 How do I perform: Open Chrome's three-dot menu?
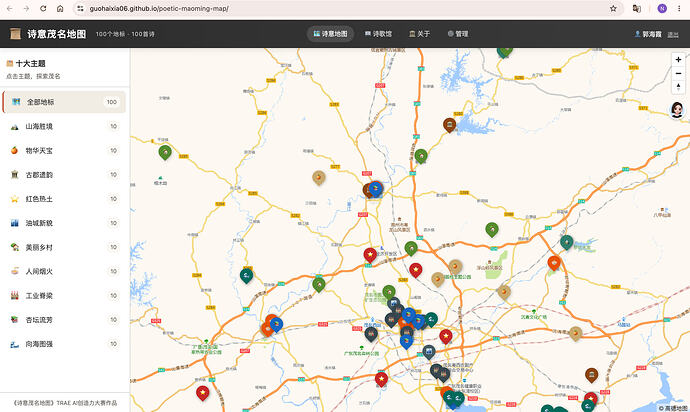[x=679, y=8]
